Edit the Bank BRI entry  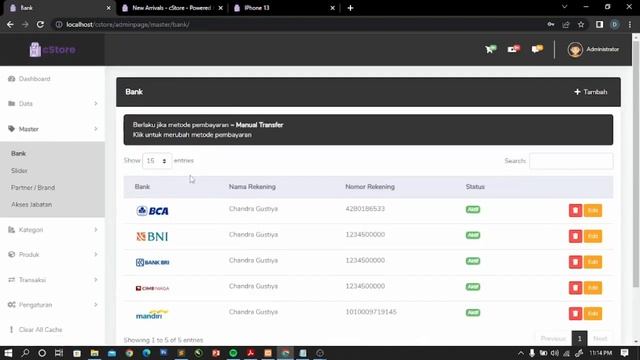click(593, 262)
